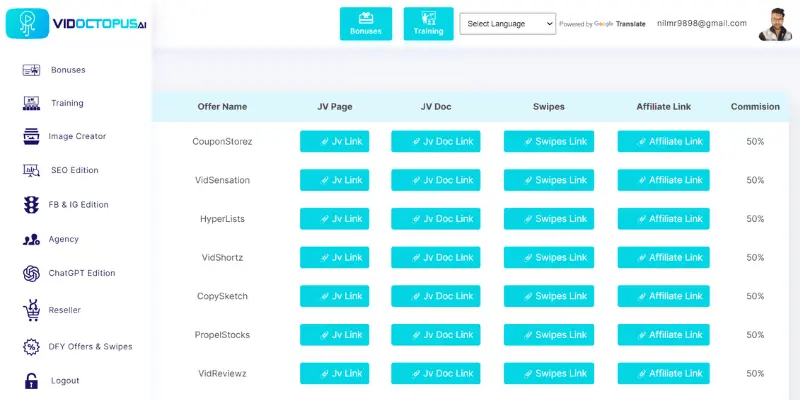
Task: Click the HyperLists offer name
Action: coord(222,219)
